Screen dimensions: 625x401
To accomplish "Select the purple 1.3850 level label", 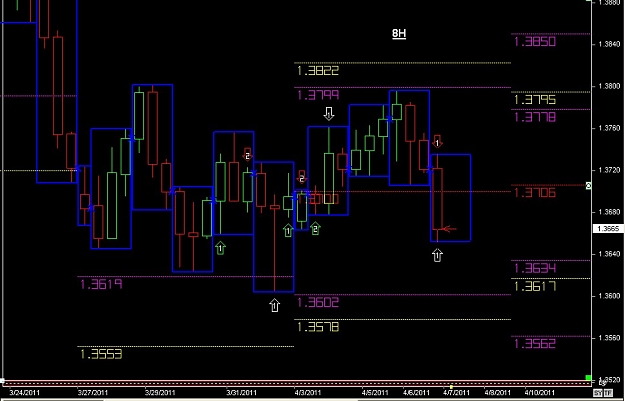I will coord(535,42).
